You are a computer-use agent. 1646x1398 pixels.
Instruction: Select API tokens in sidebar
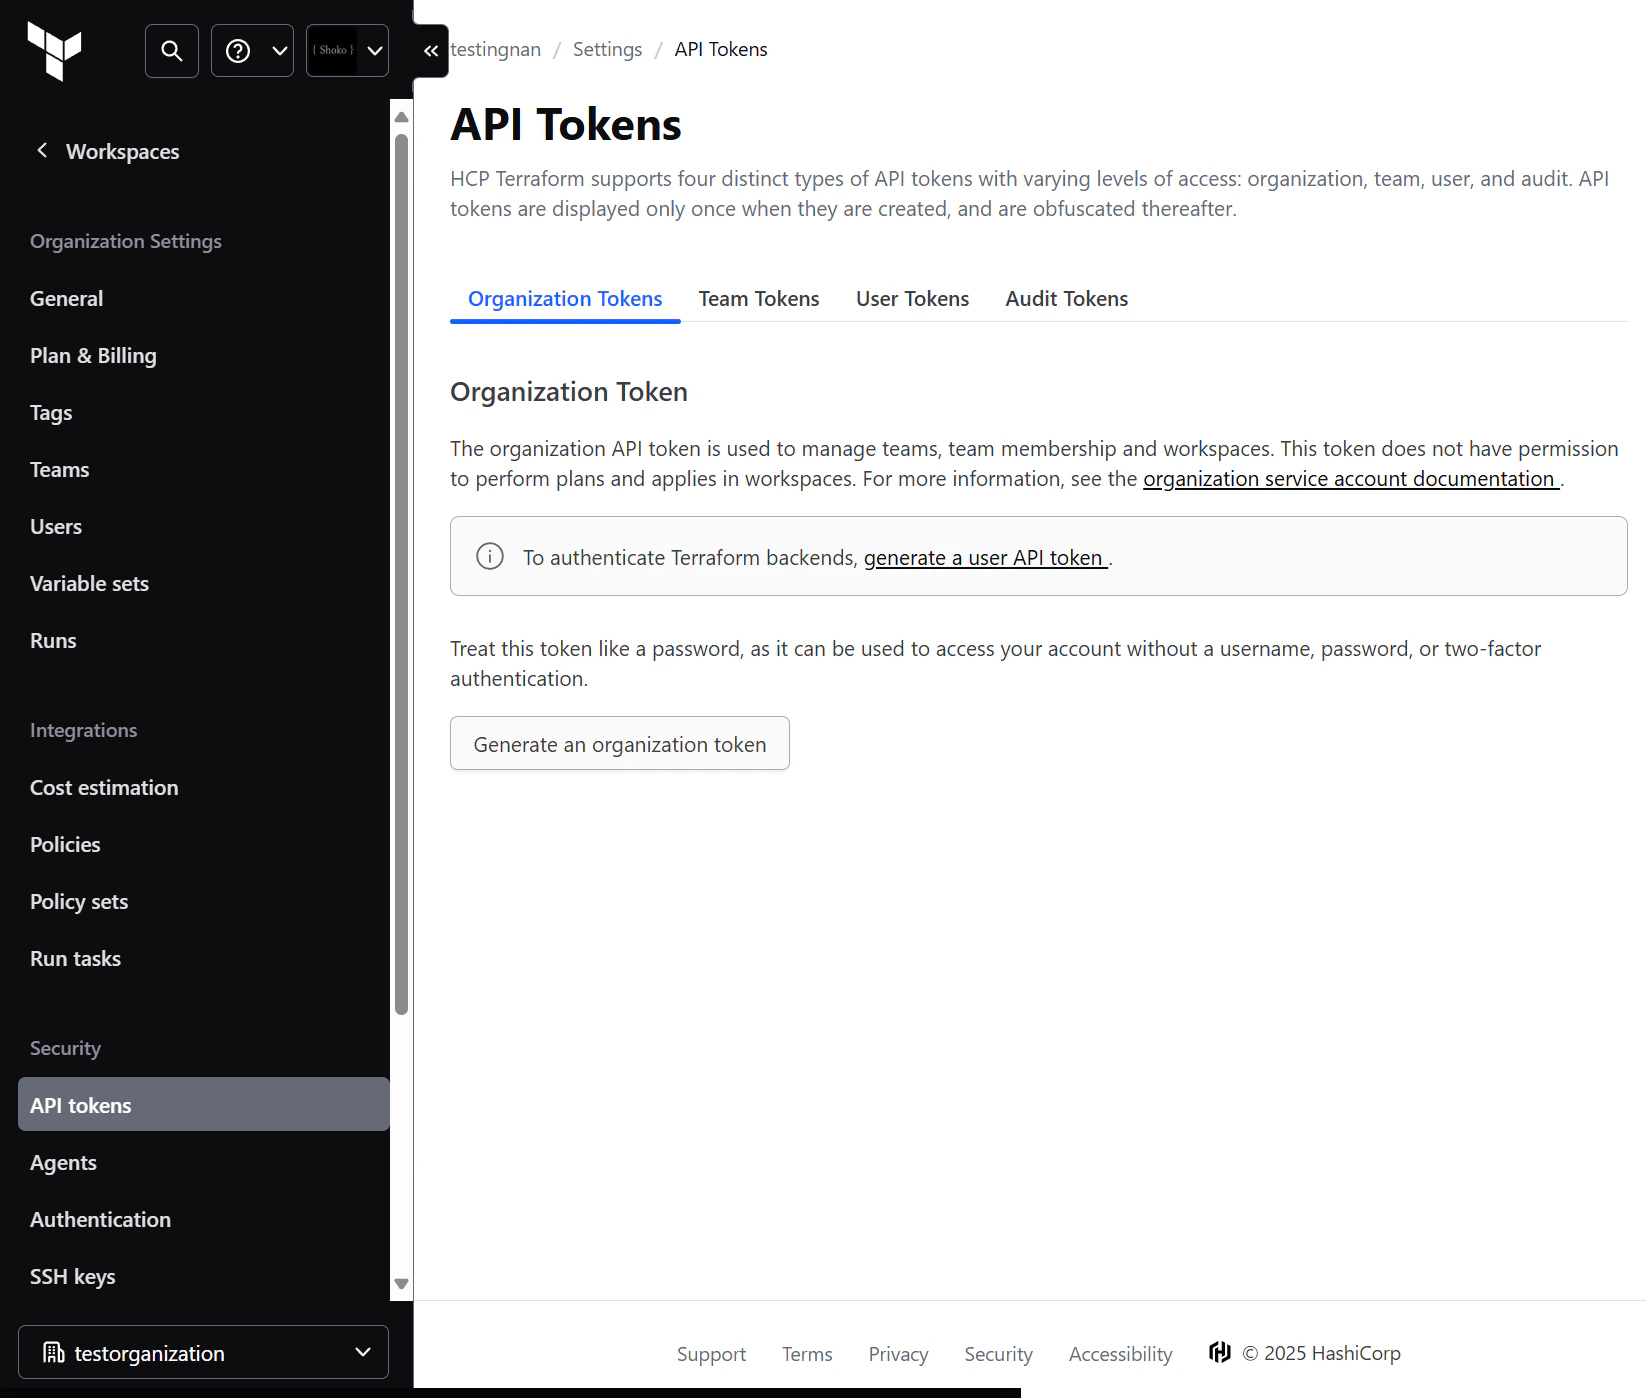[204, 1104]
